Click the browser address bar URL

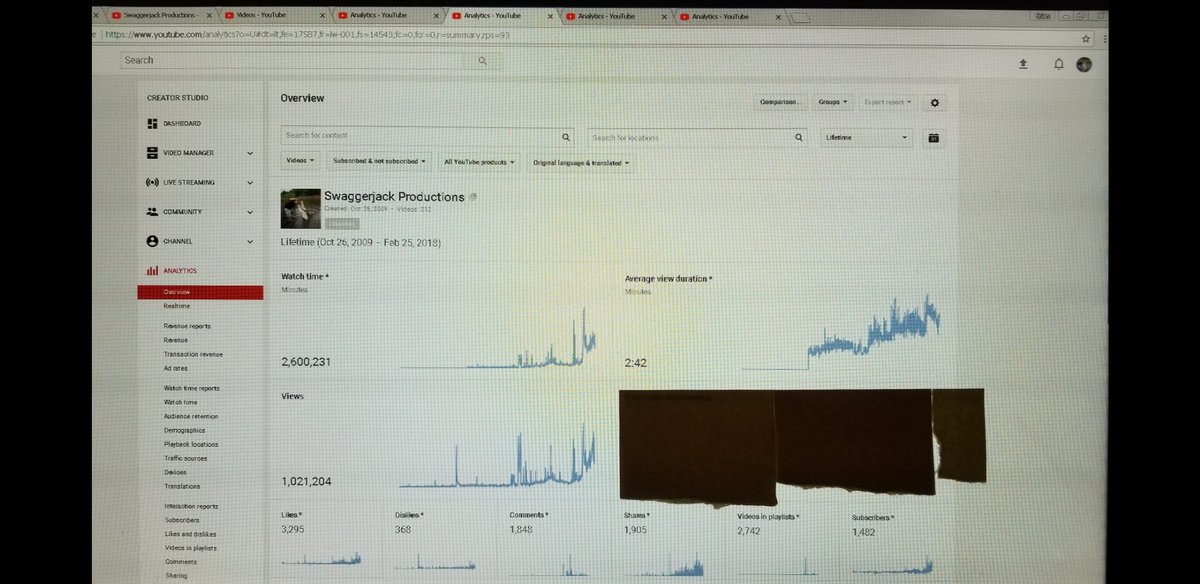pyautogui.click(x=307, y=35)
